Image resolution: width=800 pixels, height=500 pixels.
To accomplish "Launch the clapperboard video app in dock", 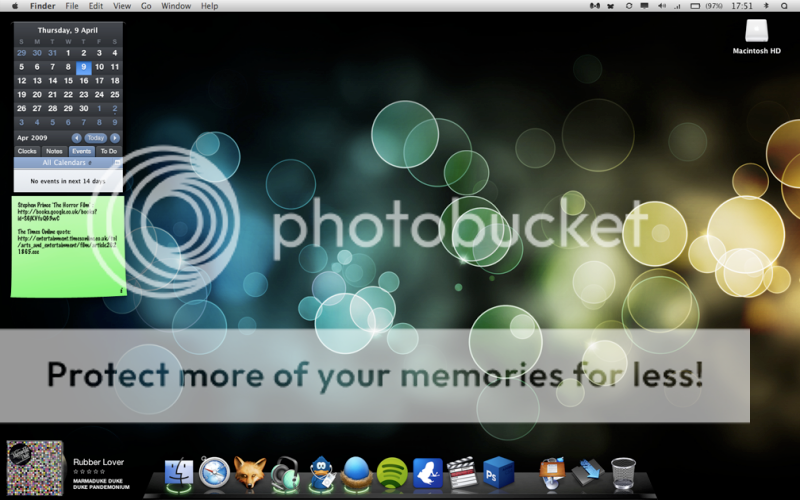I will click(x=462, y=472).
